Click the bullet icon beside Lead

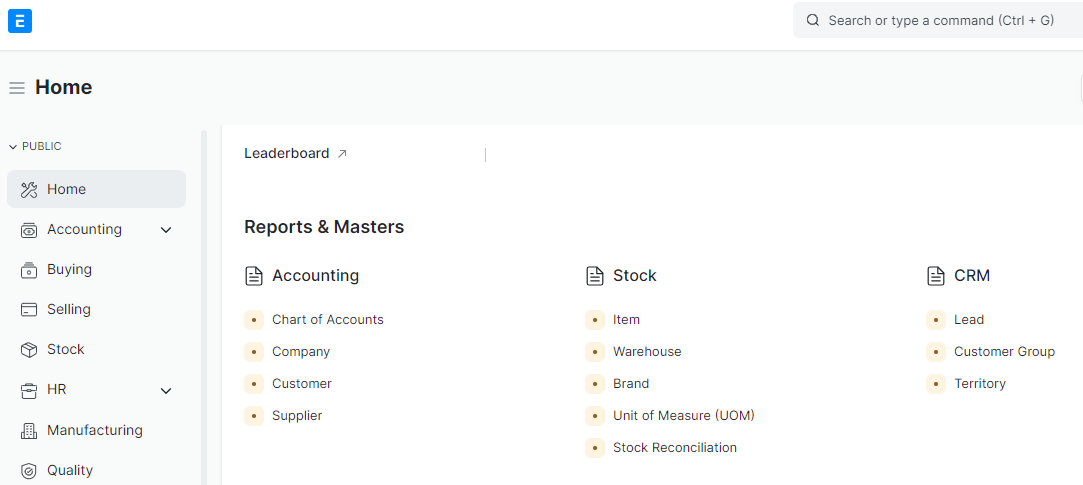[x=936, y=320]
